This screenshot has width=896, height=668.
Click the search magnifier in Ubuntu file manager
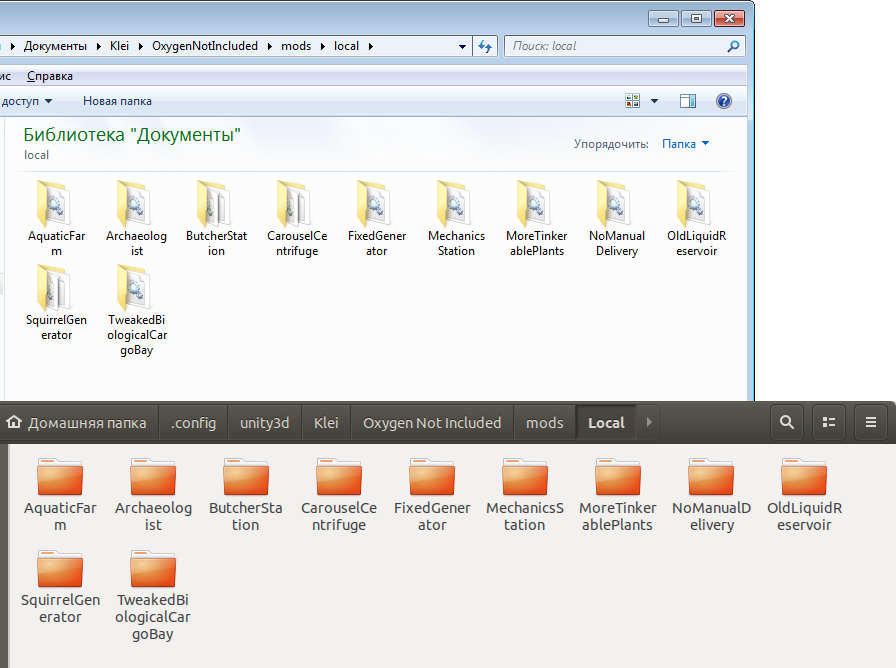point(787,422)
